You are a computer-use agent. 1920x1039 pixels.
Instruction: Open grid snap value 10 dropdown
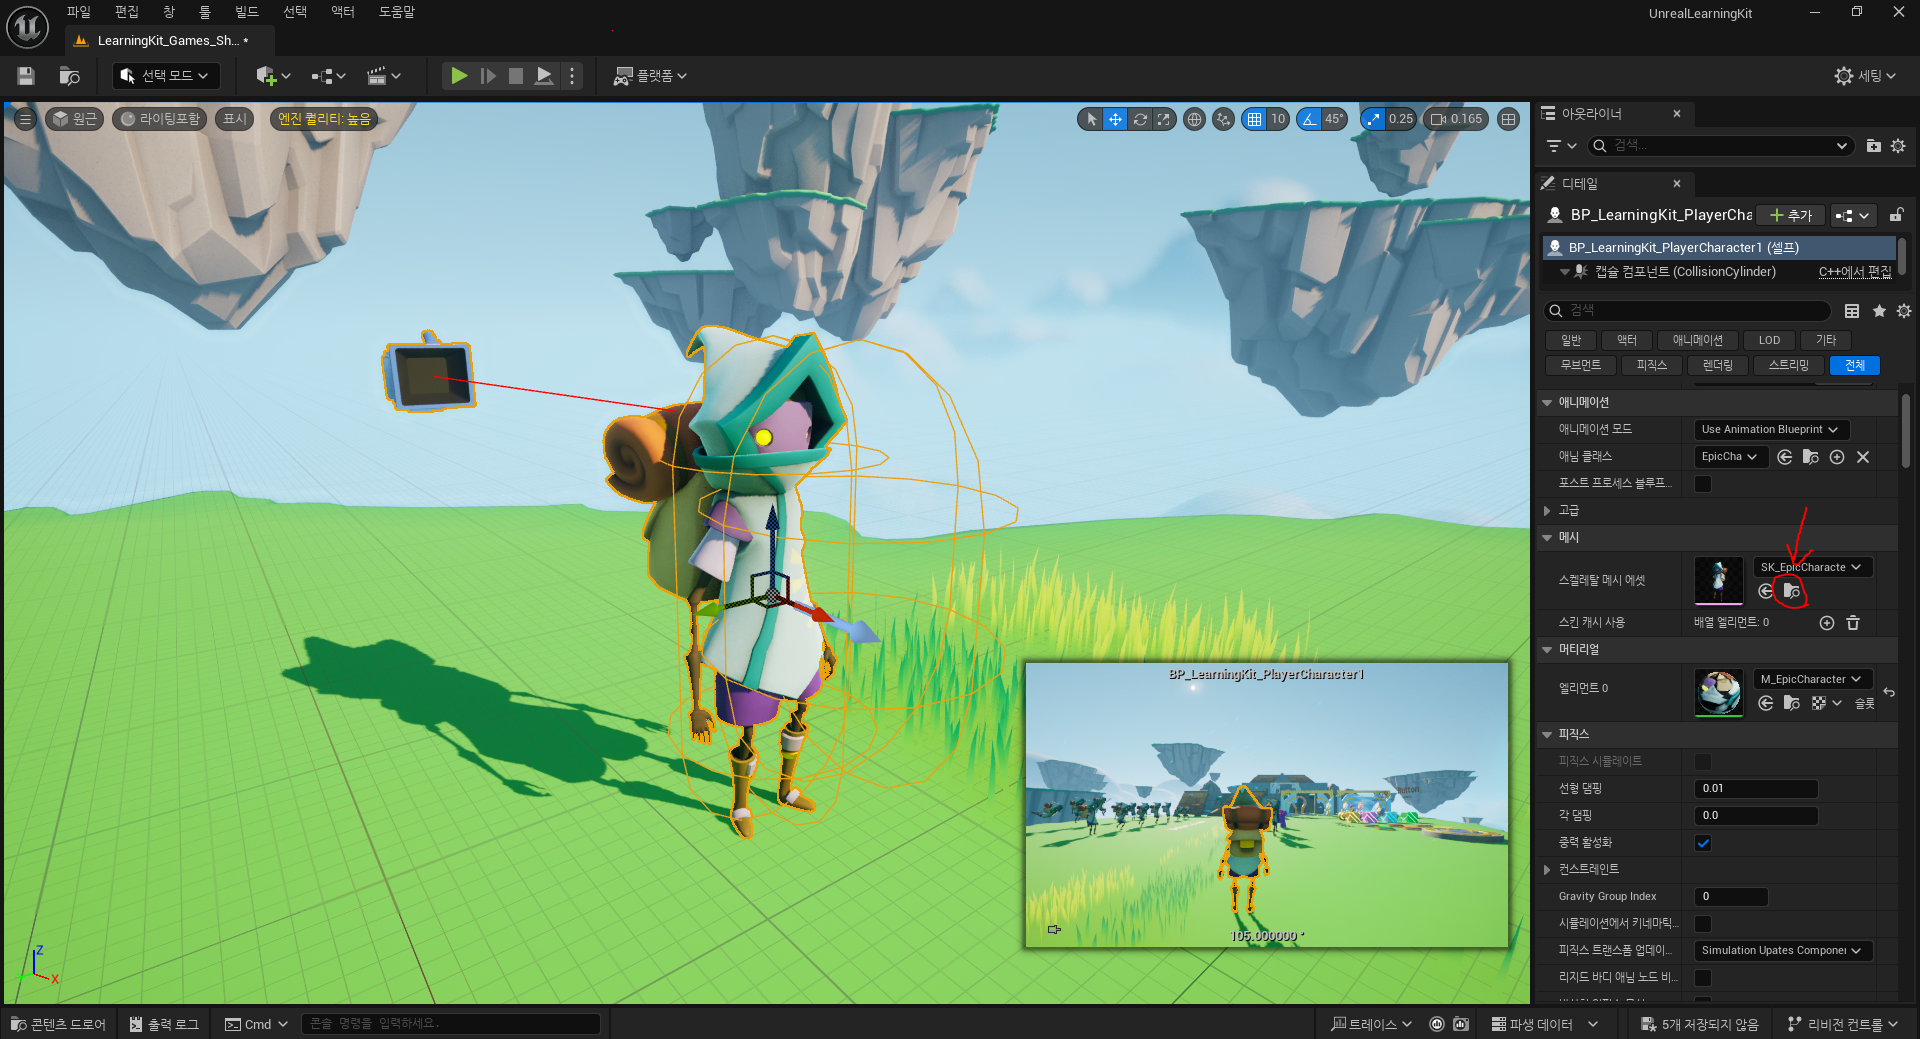tap(1278, 119)
